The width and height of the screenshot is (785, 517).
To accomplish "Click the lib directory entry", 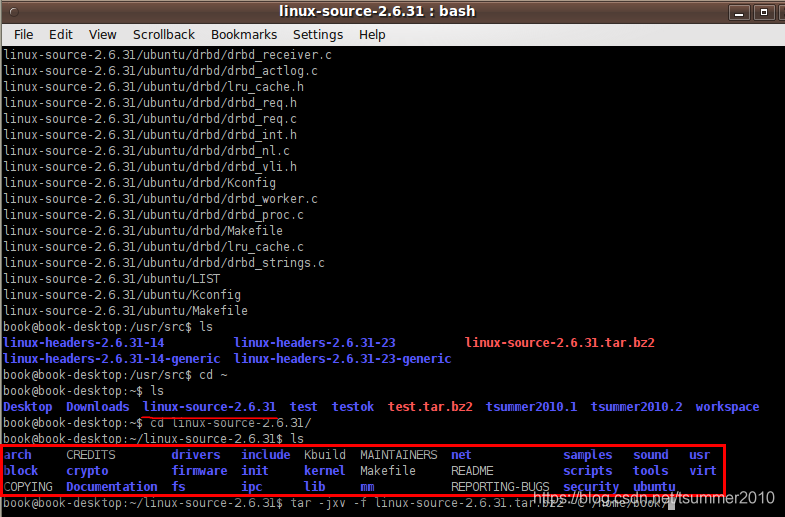I will [x=314, y=487].
